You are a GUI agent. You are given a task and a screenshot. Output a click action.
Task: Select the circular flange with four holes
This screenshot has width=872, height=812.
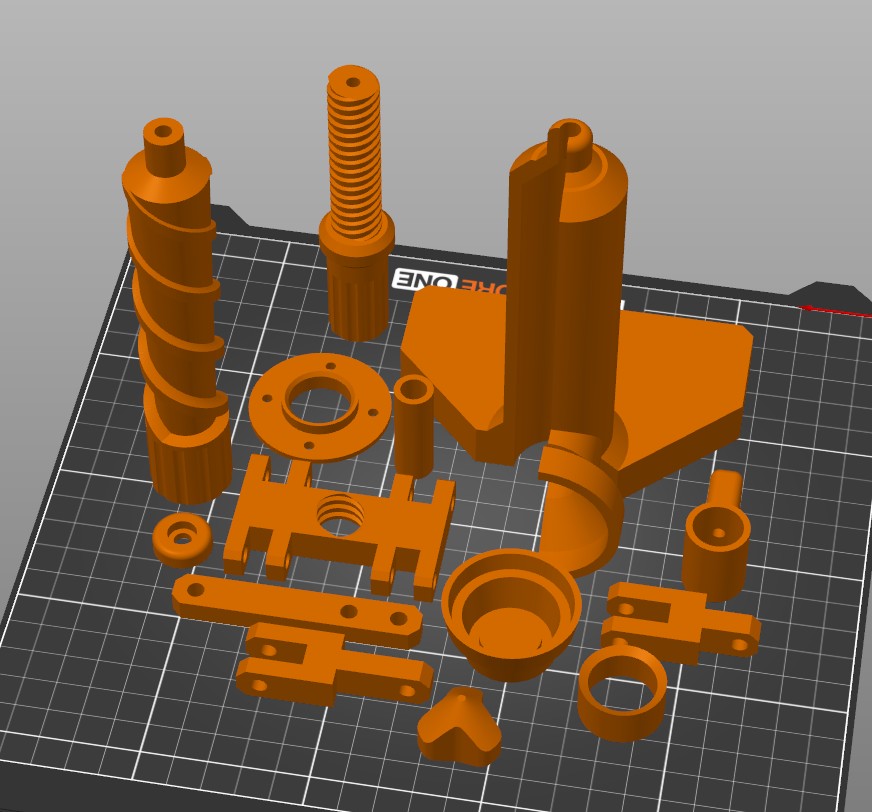tap(320, 406)
